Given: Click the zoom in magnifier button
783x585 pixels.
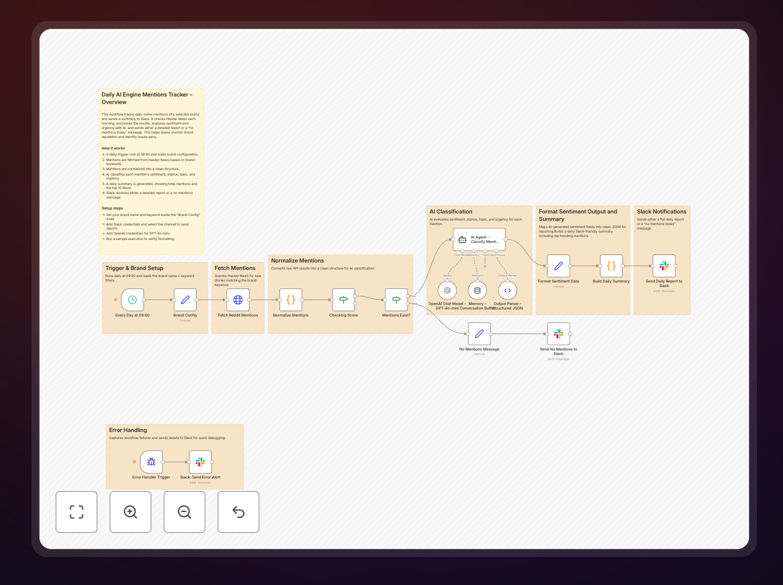Looking at the screenshot, I should point(130,512).
